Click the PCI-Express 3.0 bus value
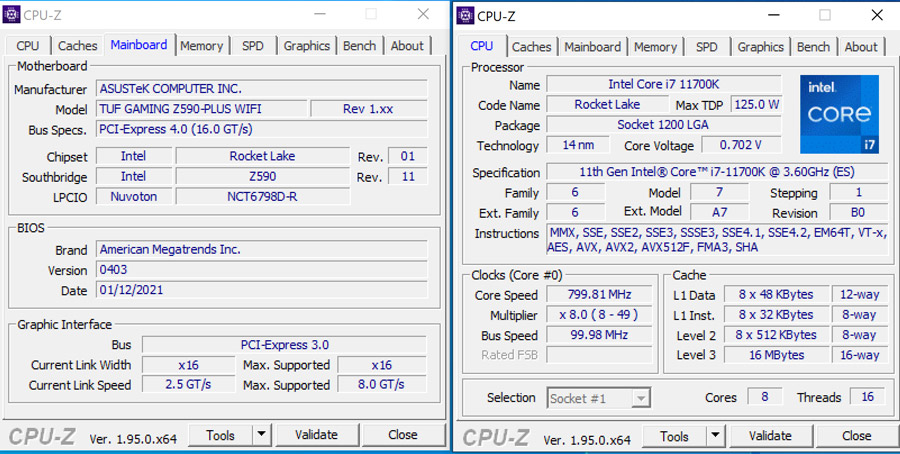Image resolution: width=900 pixels, height=454 pixels. click(285, 345)
